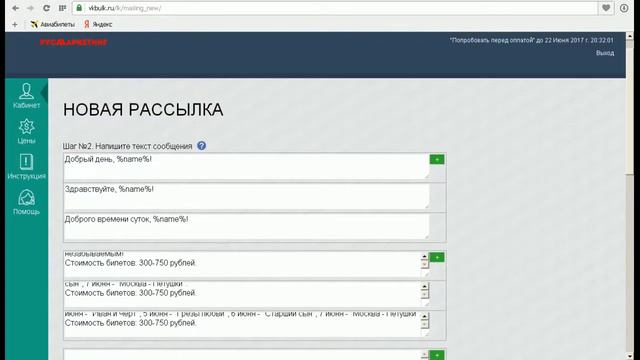
Task: Open the browser downloads icon
Action: [x=624, y=8]
